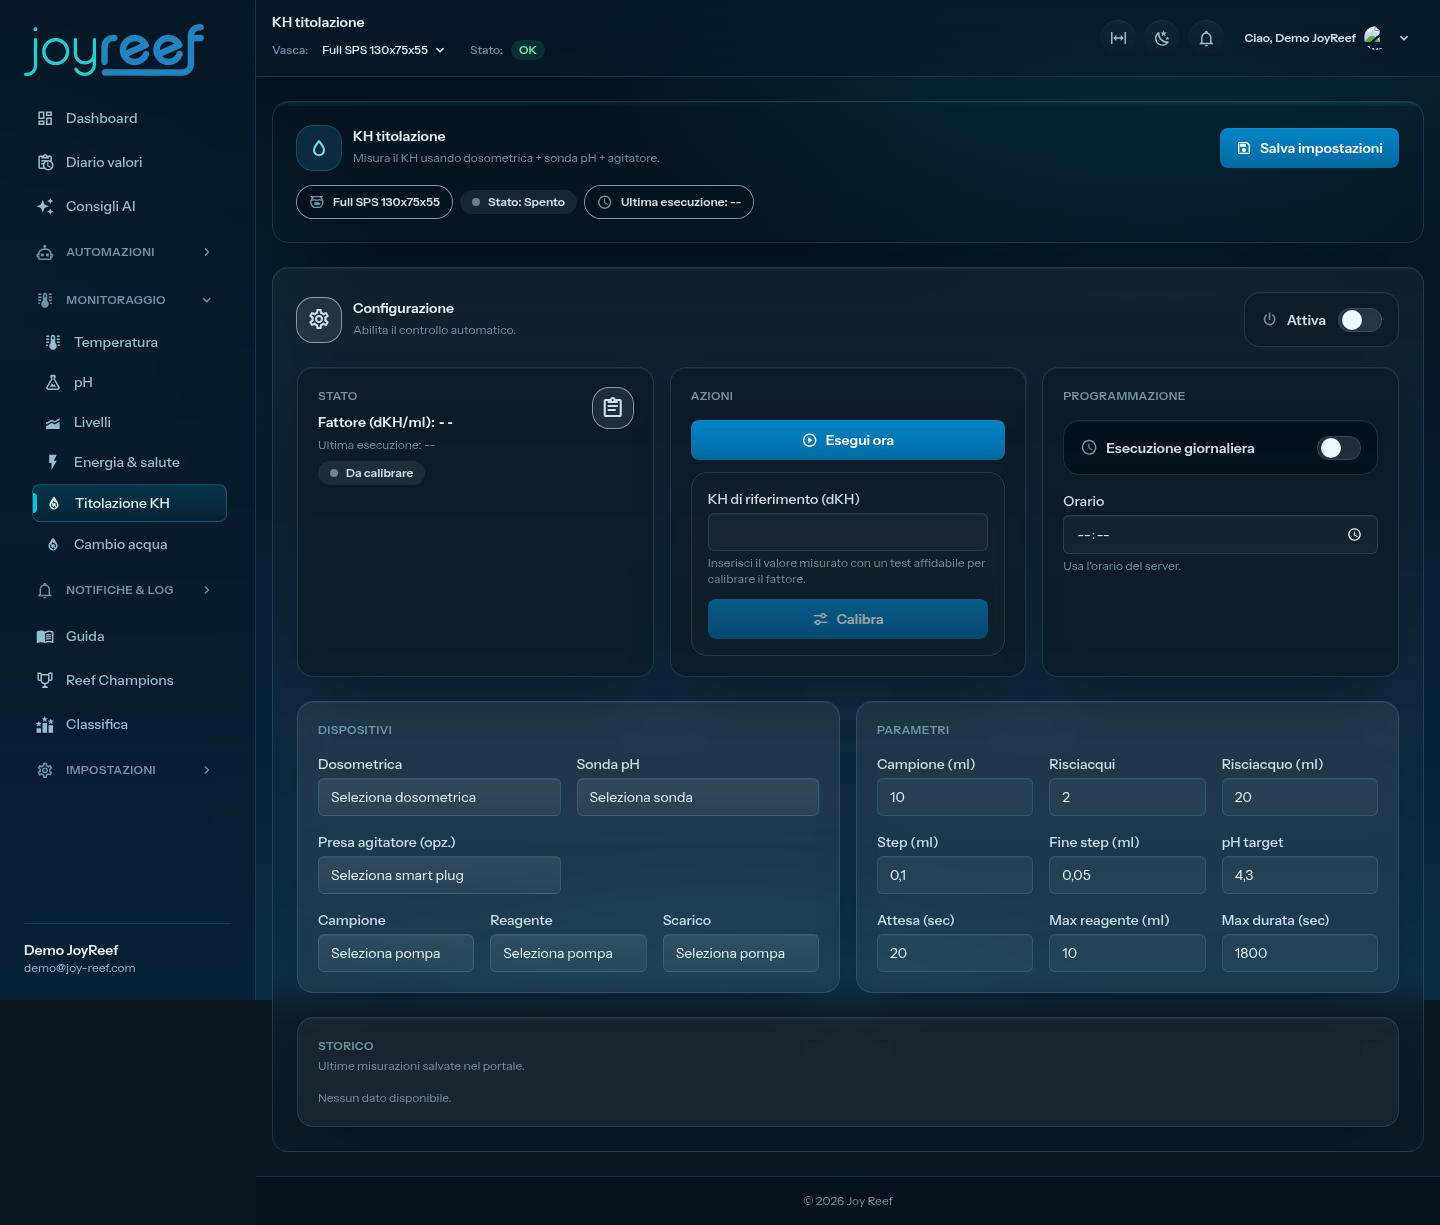Open the Seleziona dosometrica dropdown
The width and height of the screenshot is (1440, 1225).
point(439,797)
